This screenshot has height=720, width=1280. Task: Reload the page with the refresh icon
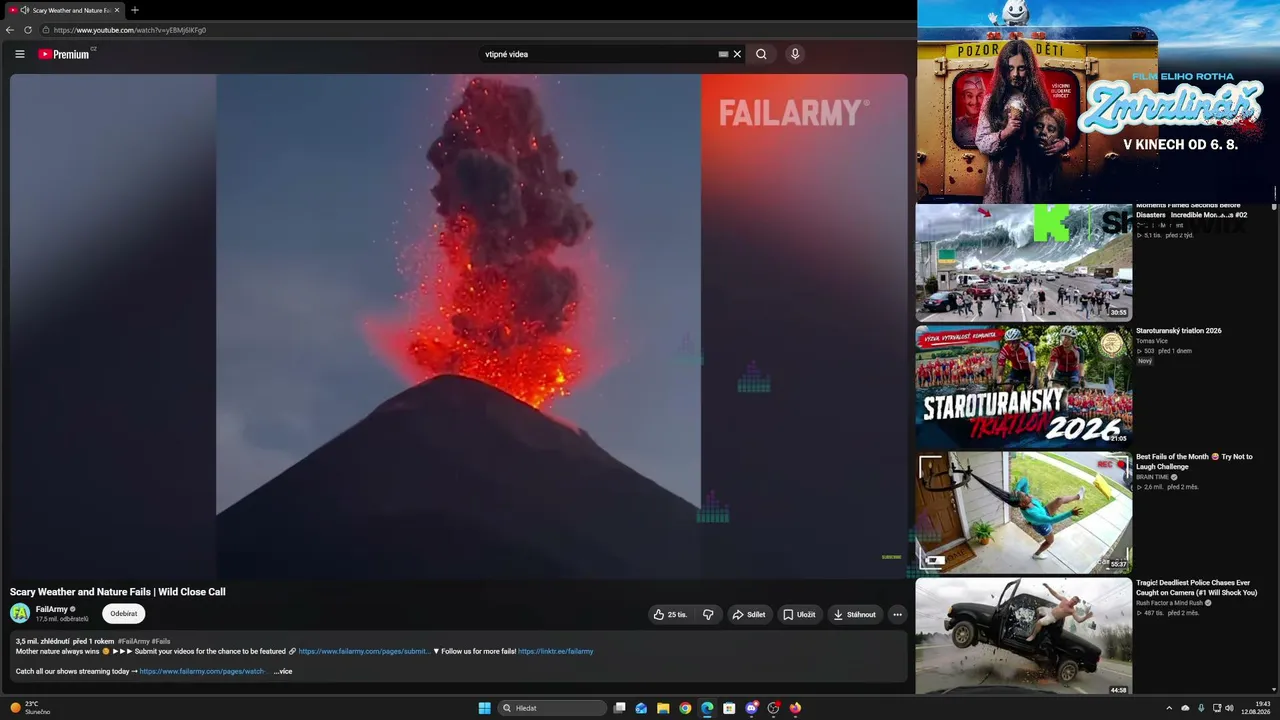pyautogui.click(x=28, y=30)
